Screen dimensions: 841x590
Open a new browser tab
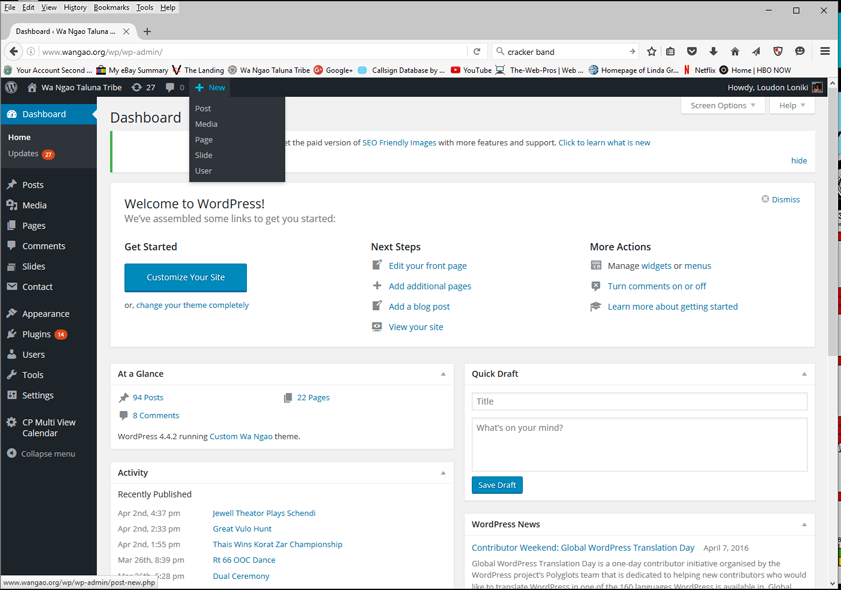147,32
